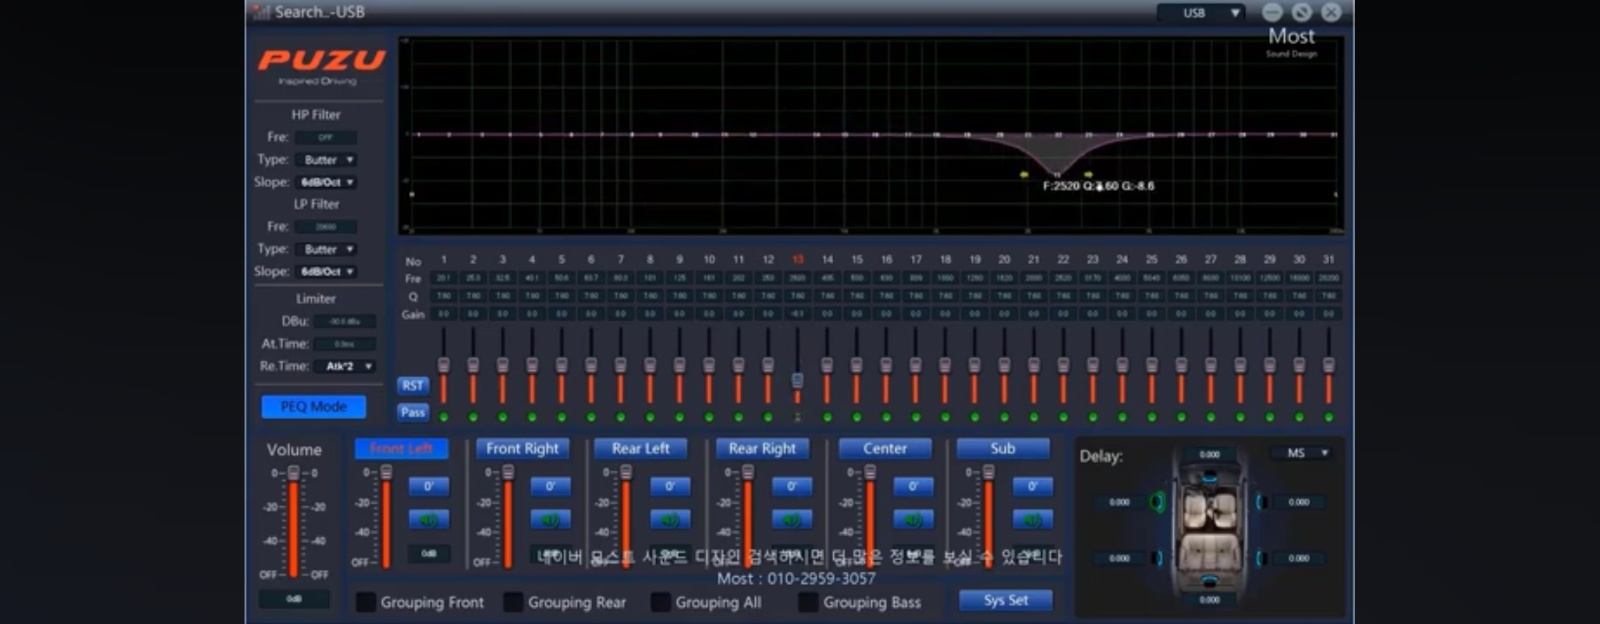1600x624 pixels.
Task: Click the master Volume slider handle
Action: 293,473
